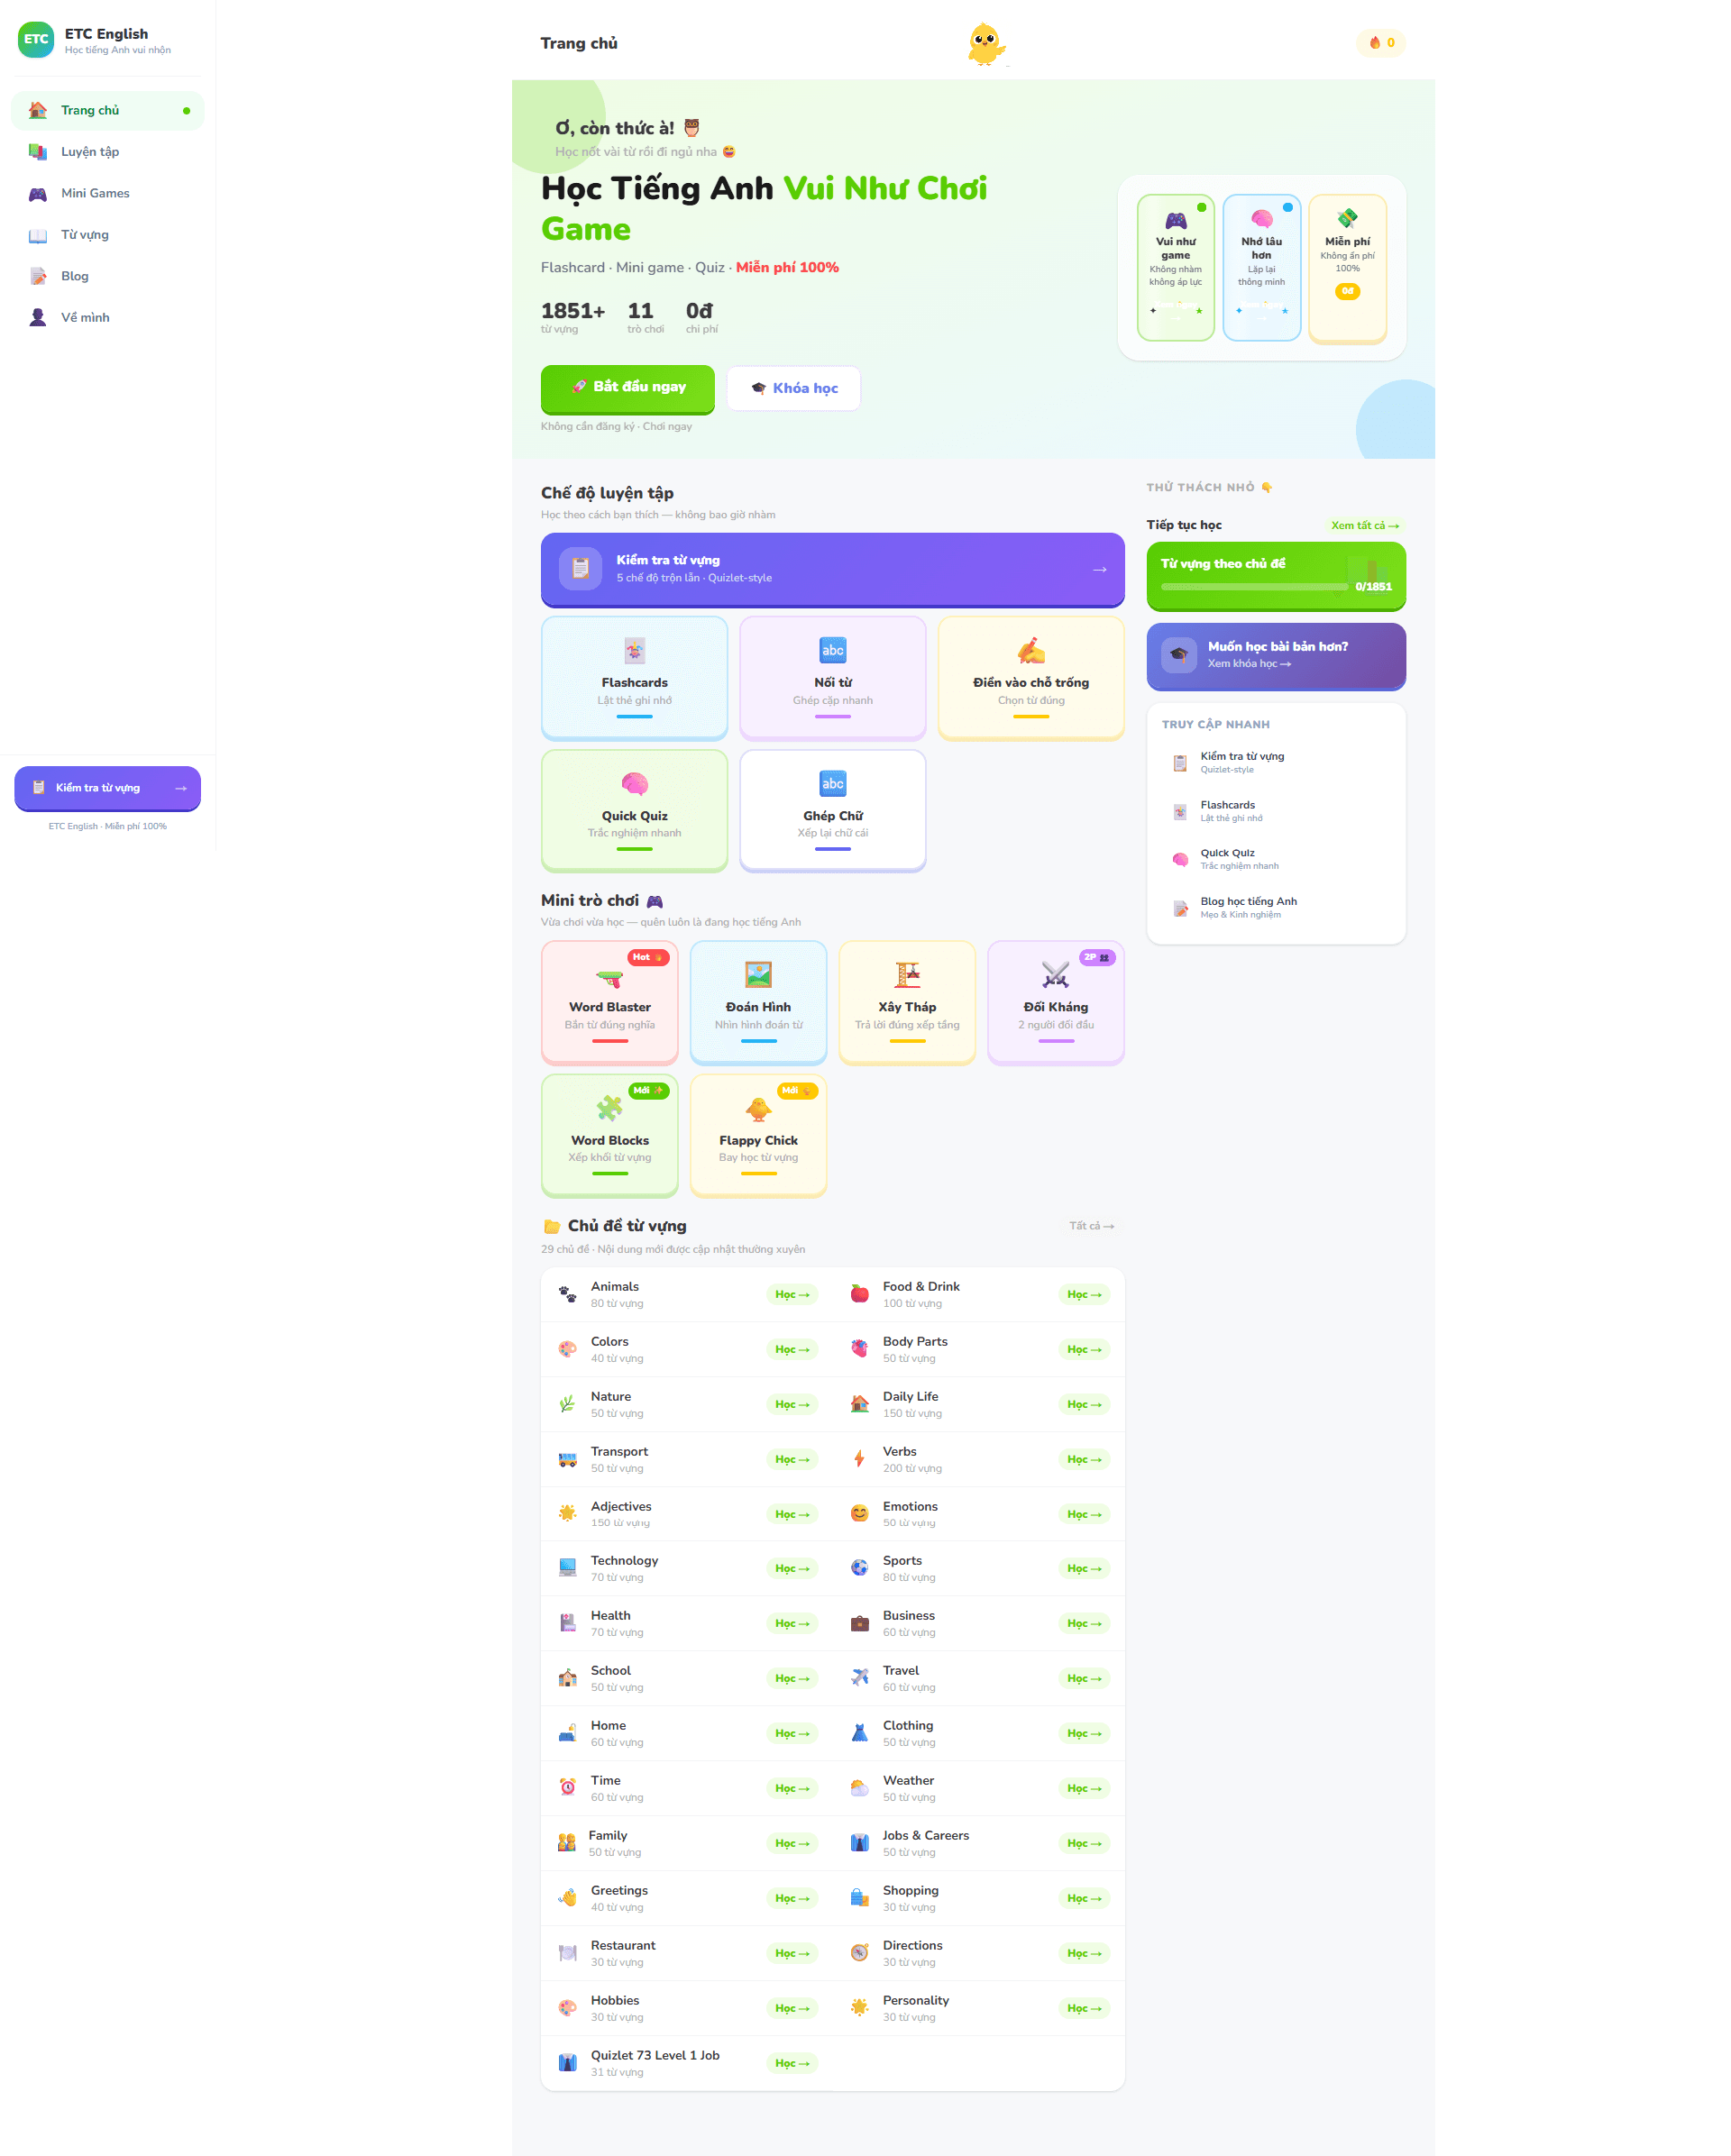Click Từ vựng theo chủ đề progress bar

click(1253, 587)
